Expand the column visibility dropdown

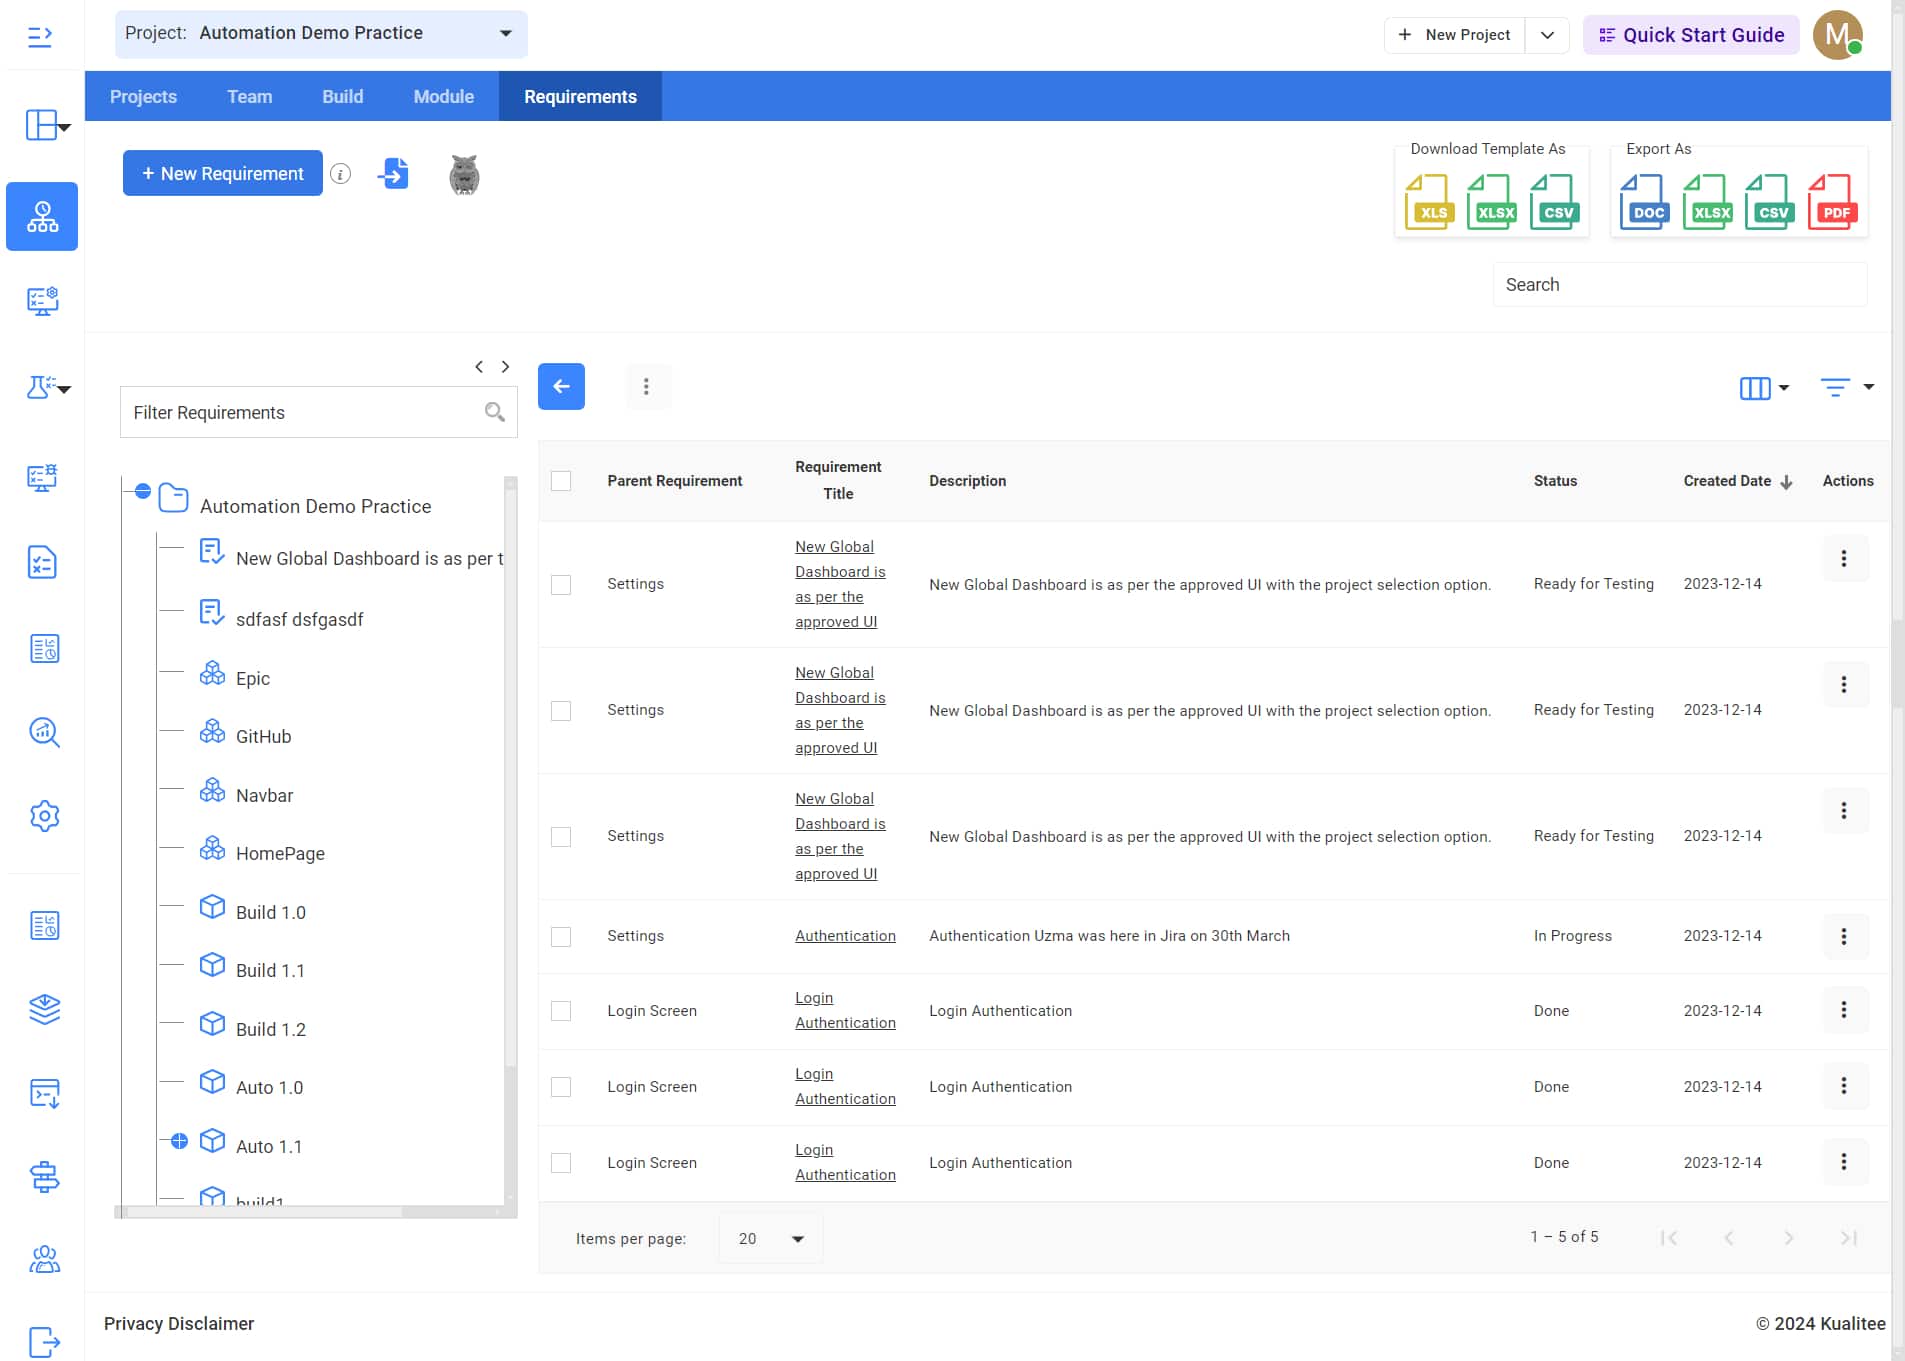click(x=1764, y=388)
